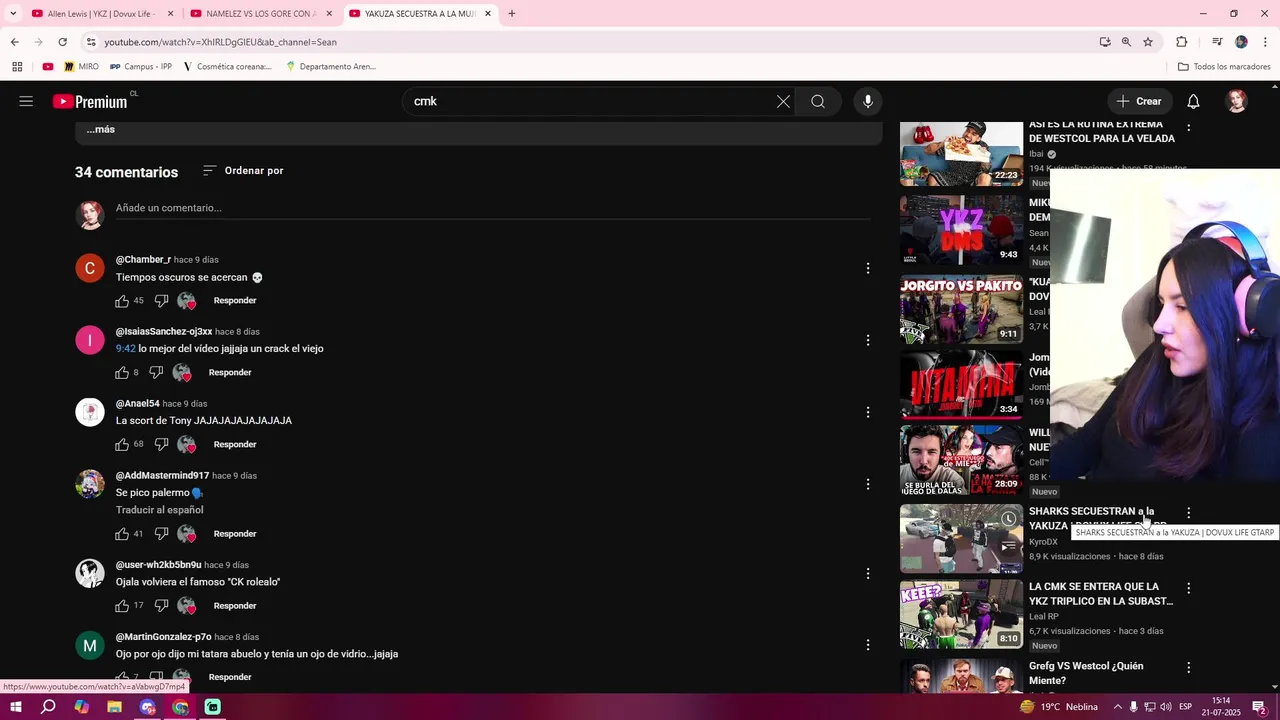Open Todos los marcadores folder
The width and height of the screenshot is (1280, 720).
[x=1224, y=67]
